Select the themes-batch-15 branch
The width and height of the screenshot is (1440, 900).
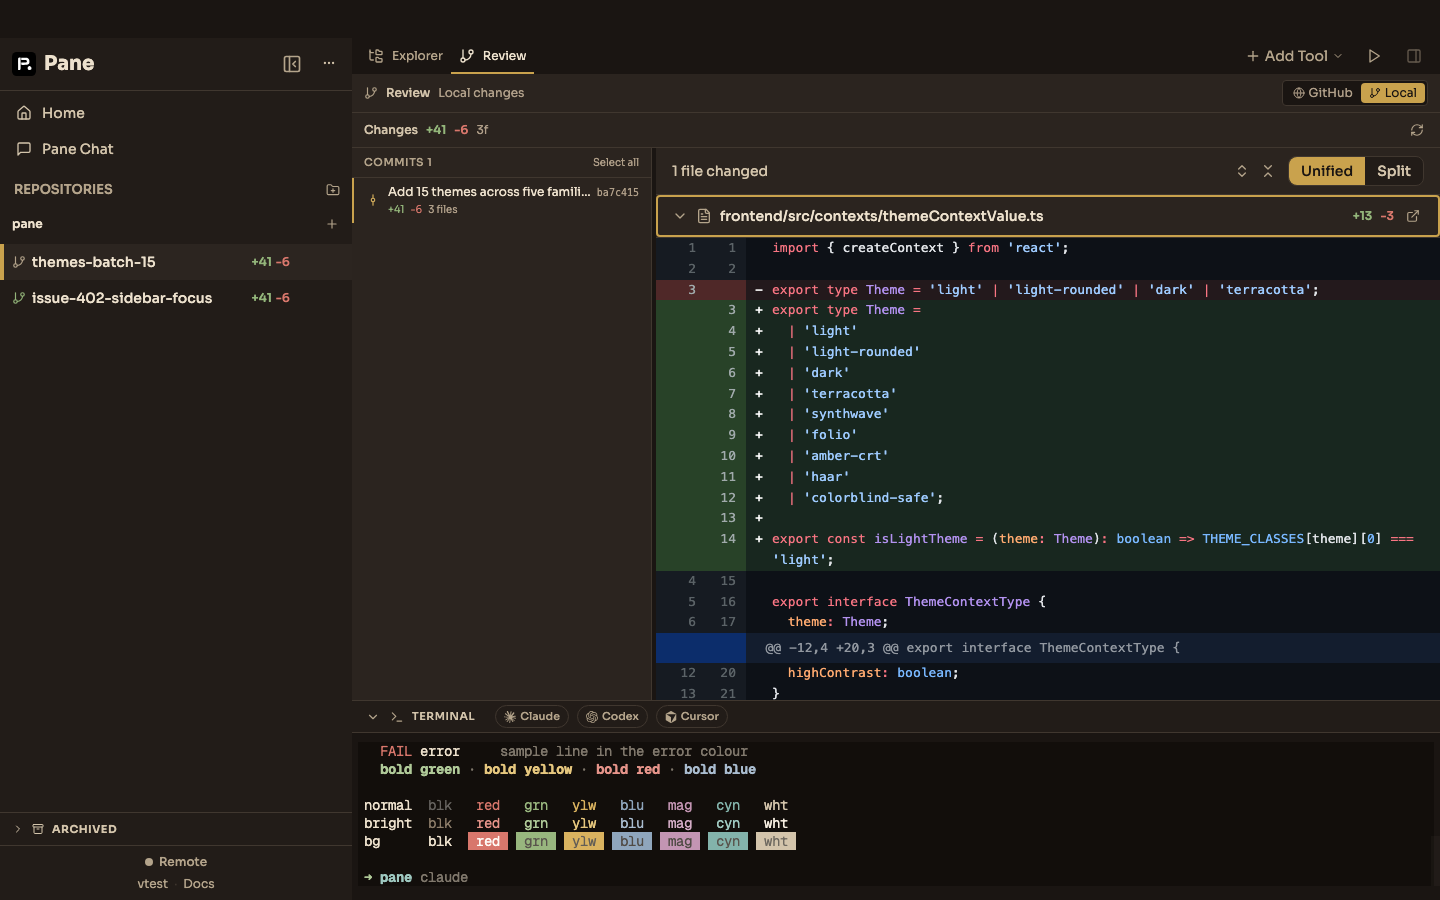[176, 262]
